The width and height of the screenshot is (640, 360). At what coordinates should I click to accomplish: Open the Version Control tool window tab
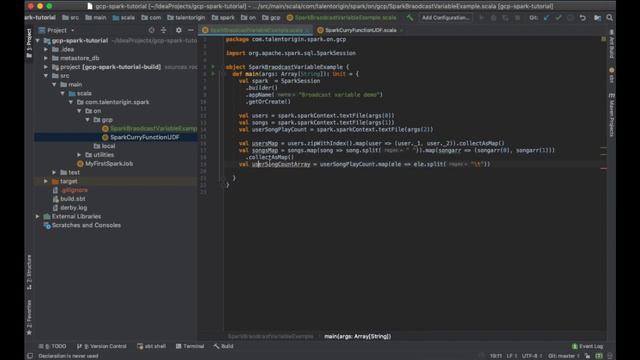point(102,346)
